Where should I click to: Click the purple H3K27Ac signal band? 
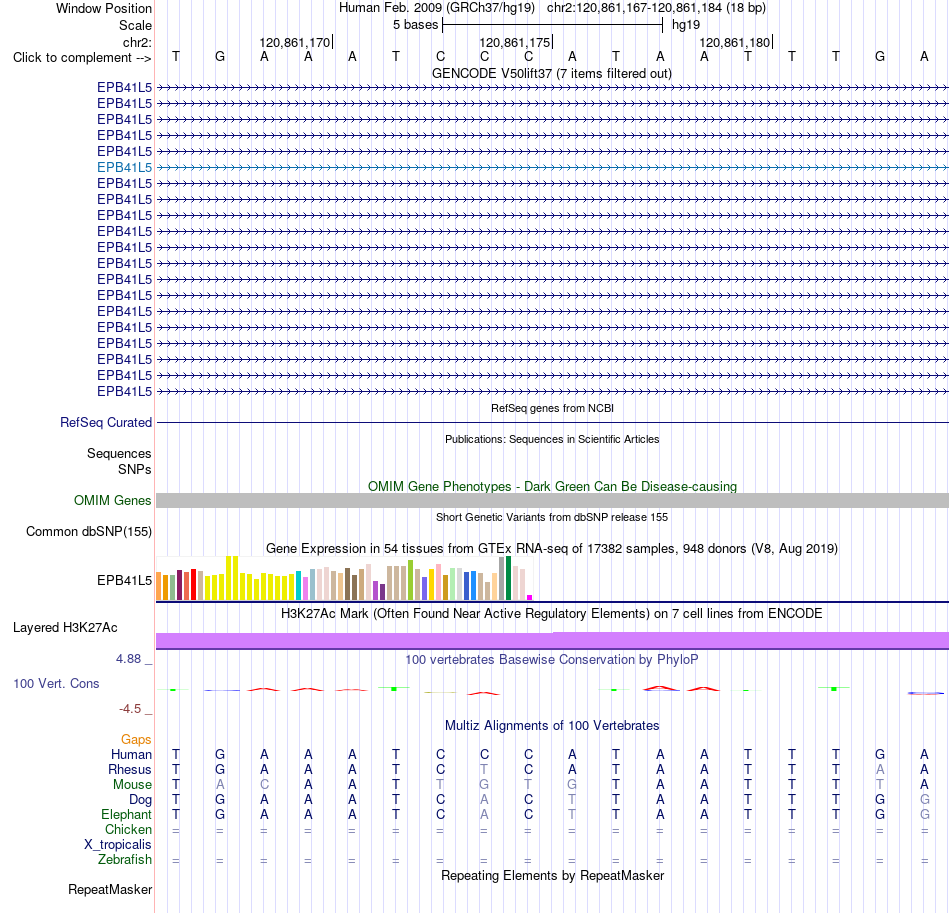coord(552,641)
